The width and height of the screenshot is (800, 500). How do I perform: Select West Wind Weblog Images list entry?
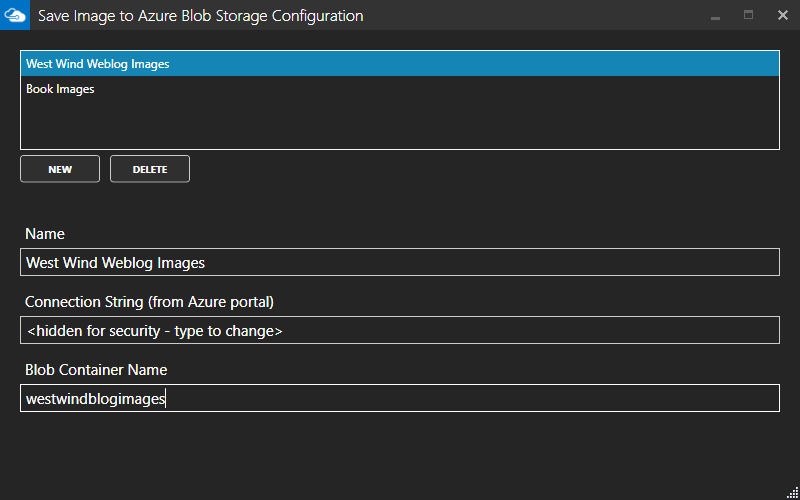click(400, 64)
